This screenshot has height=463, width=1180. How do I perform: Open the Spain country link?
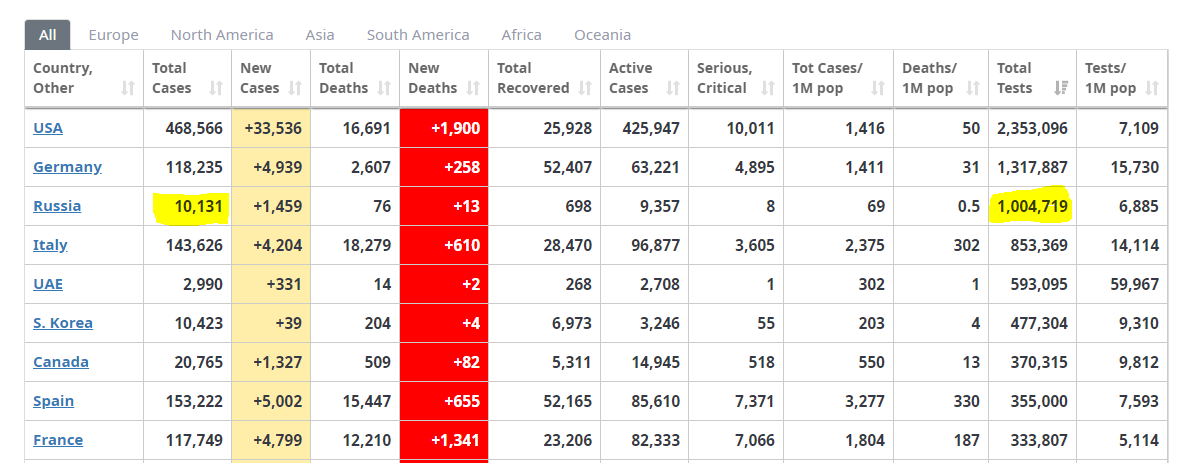53,401
